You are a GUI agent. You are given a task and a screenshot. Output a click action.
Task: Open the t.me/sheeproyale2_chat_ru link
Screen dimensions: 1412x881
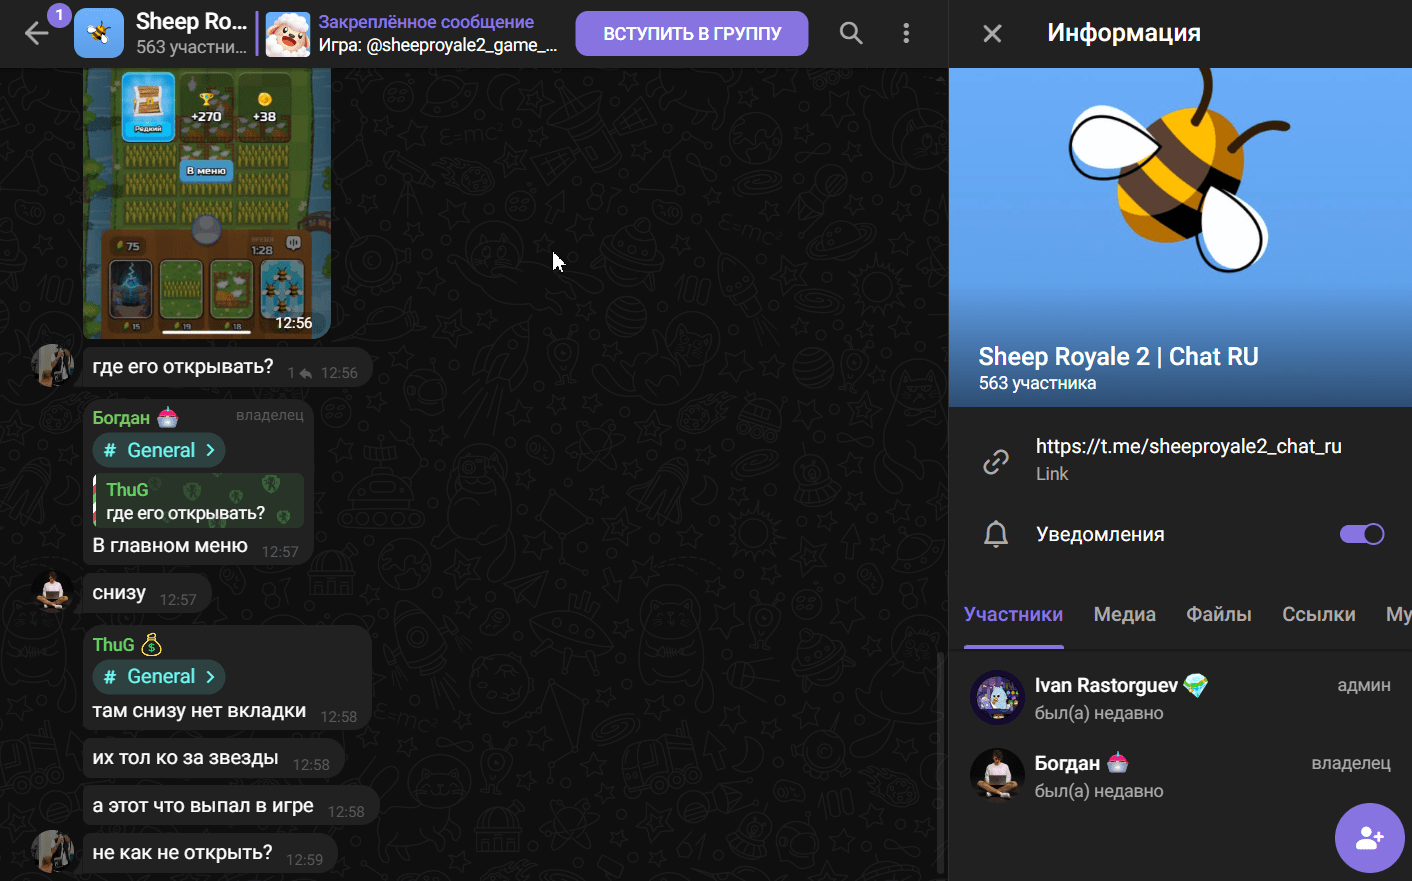coord(1189,446)
